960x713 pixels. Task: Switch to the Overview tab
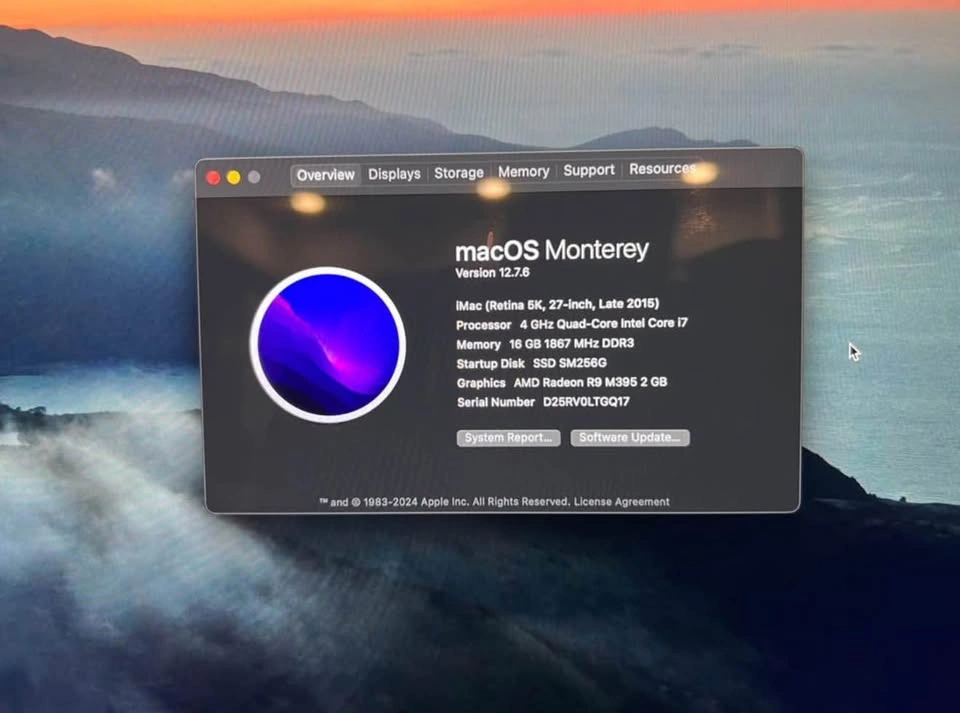325,175
